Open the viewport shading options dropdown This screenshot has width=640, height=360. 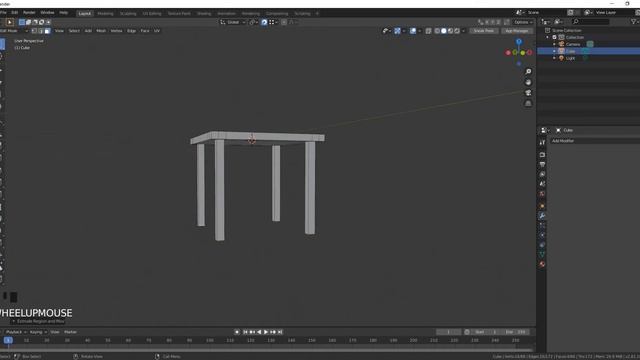pyautogui.click(x=463, y=31)
